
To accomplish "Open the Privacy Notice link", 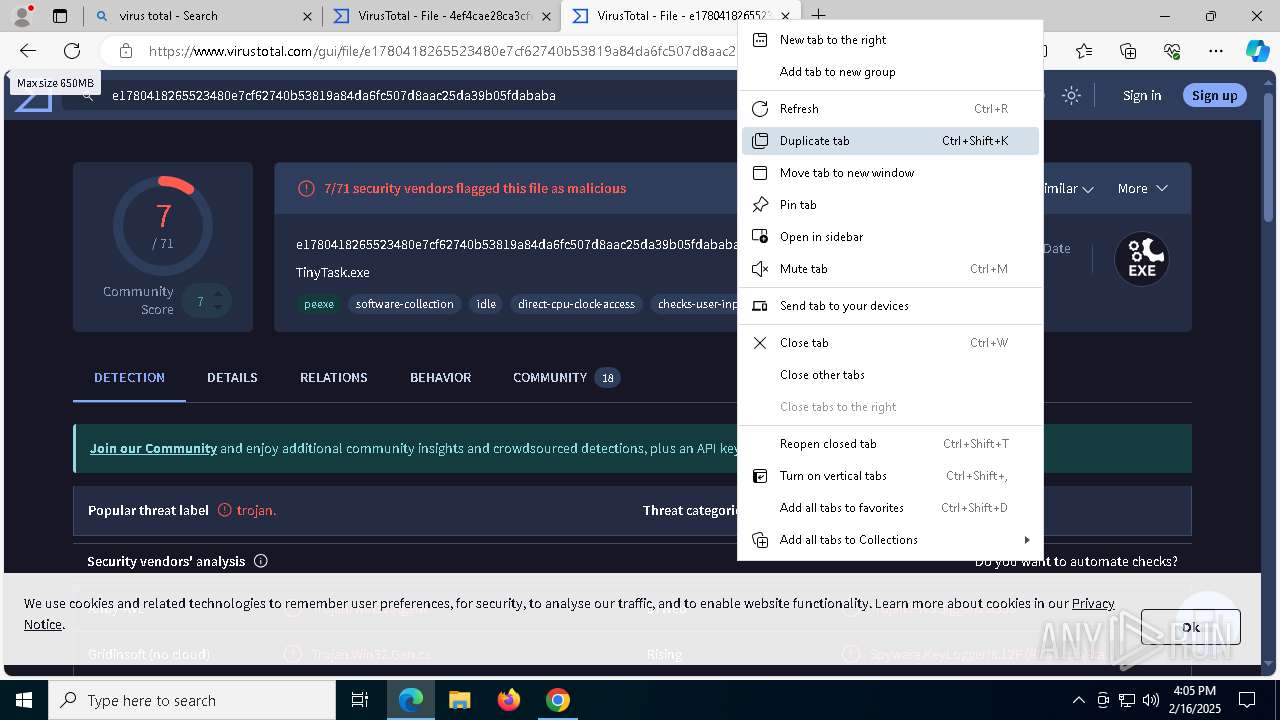I will pyautogui.click(x=1093, y=603).
